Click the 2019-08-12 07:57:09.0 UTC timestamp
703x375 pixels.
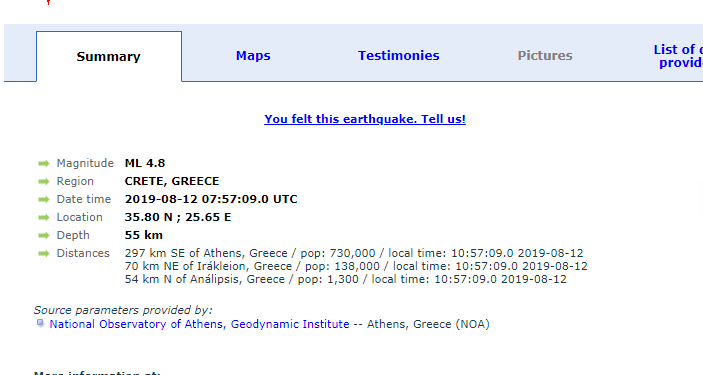(x=211, y=199)
